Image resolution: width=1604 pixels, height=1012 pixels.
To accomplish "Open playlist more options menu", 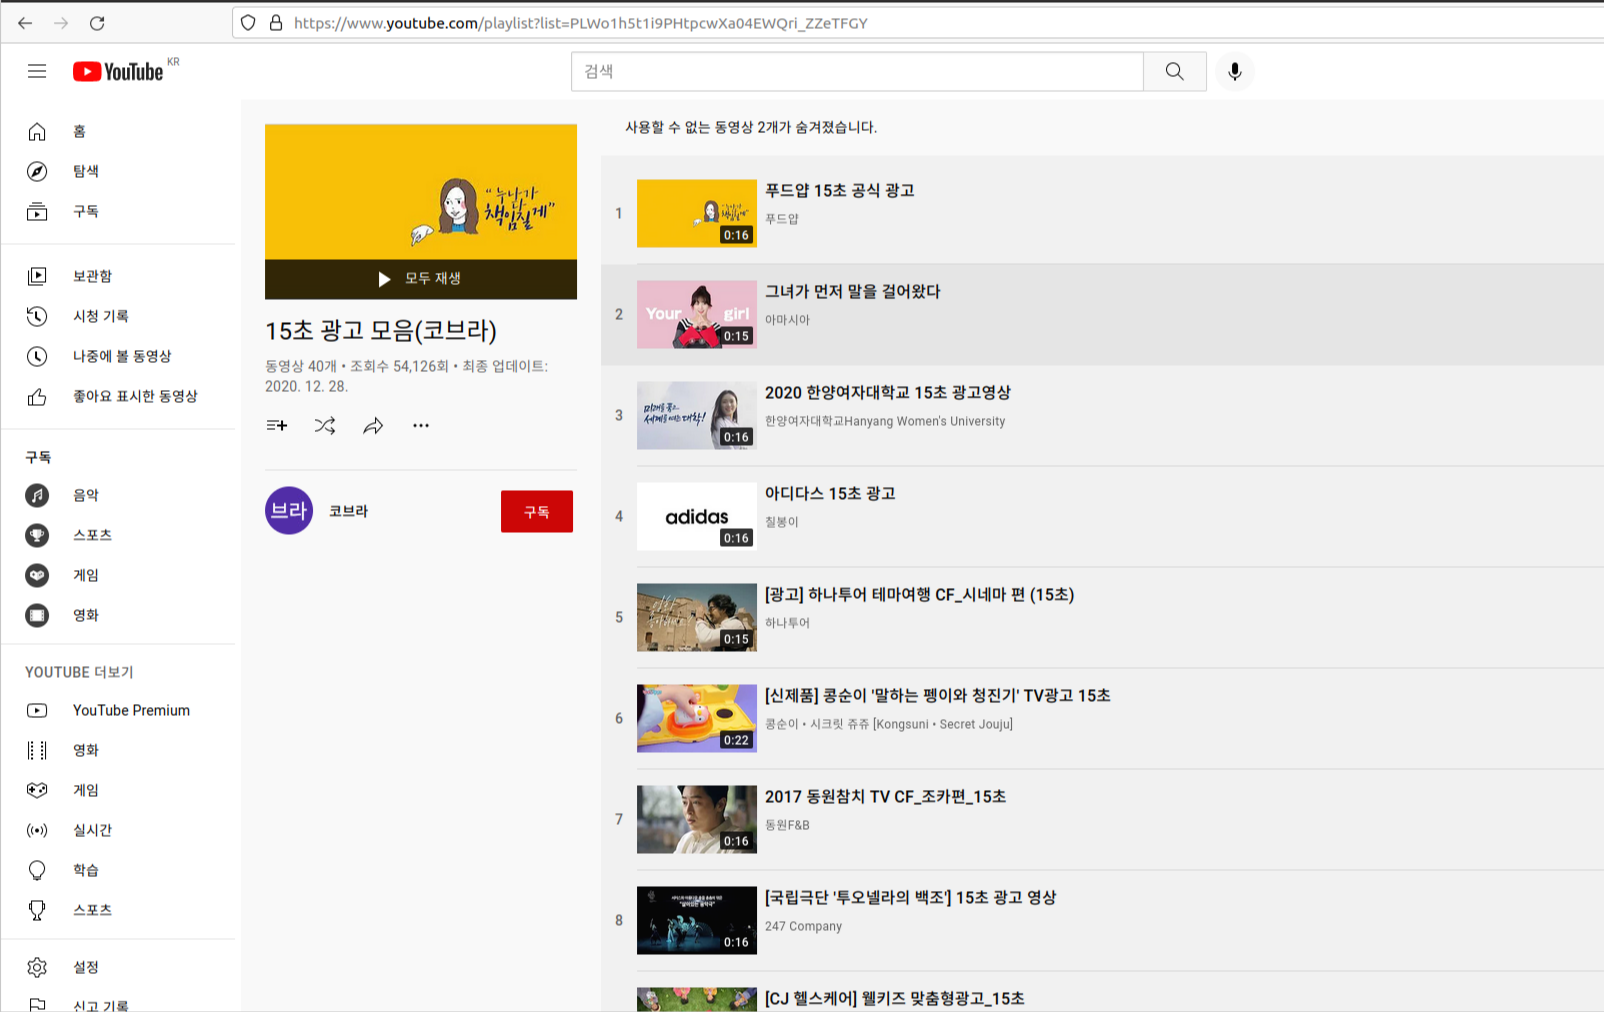I will tap(421, 426).
